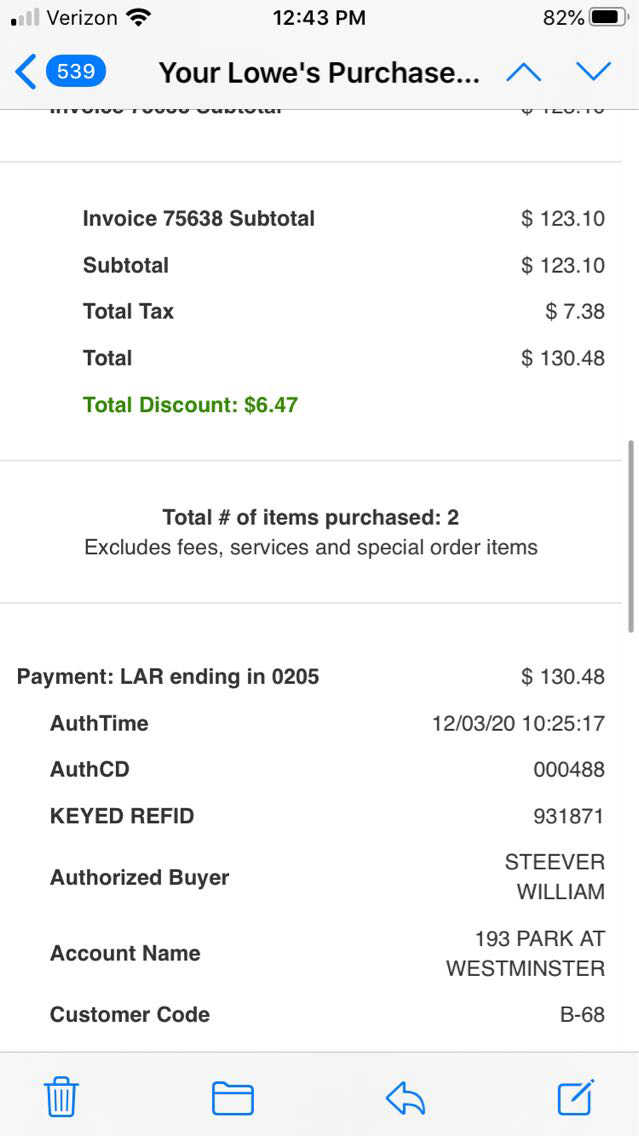Move the message using the folder icon
The height and width of the screenshot is (1136, 639).
[x=232, y=1098]
